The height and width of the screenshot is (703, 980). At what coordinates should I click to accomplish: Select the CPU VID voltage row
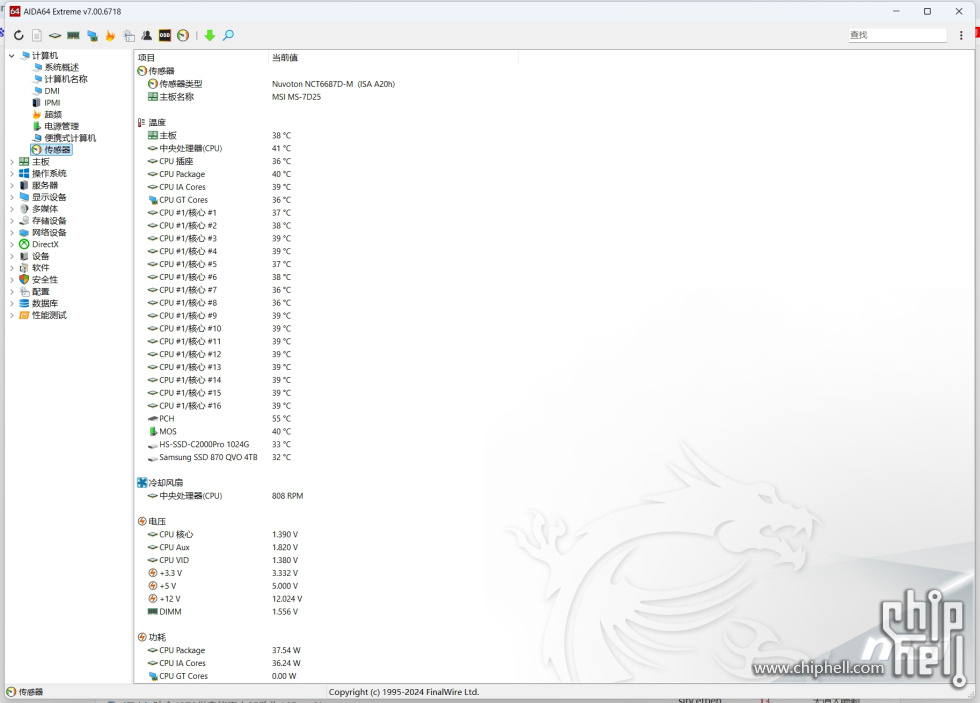coord(223,561)
